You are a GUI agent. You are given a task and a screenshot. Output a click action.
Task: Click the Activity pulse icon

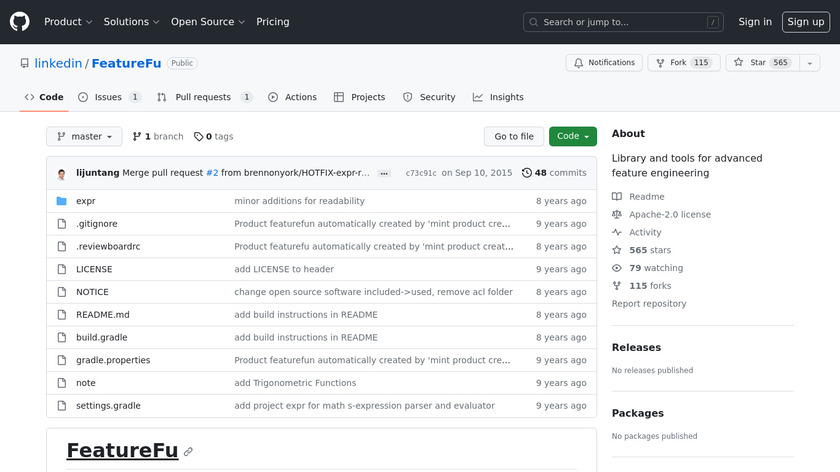tap(617, 232)
